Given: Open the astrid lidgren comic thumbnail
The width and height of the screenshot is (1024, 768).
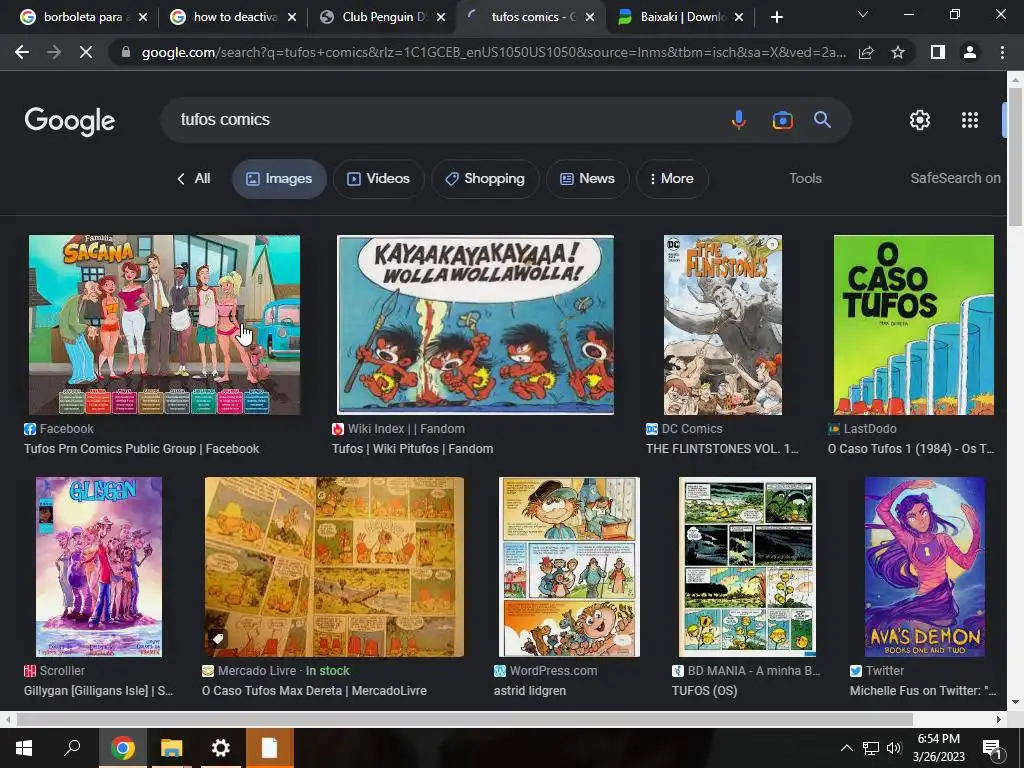Looking at the screenshot, I should [x=569, y=567].
